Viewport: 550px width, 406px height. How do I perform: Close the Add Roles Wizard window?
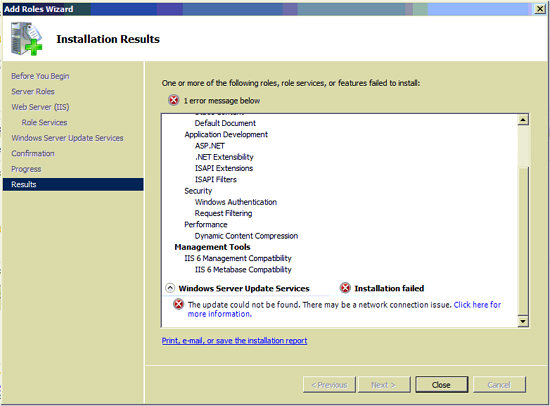coord(540,9)
